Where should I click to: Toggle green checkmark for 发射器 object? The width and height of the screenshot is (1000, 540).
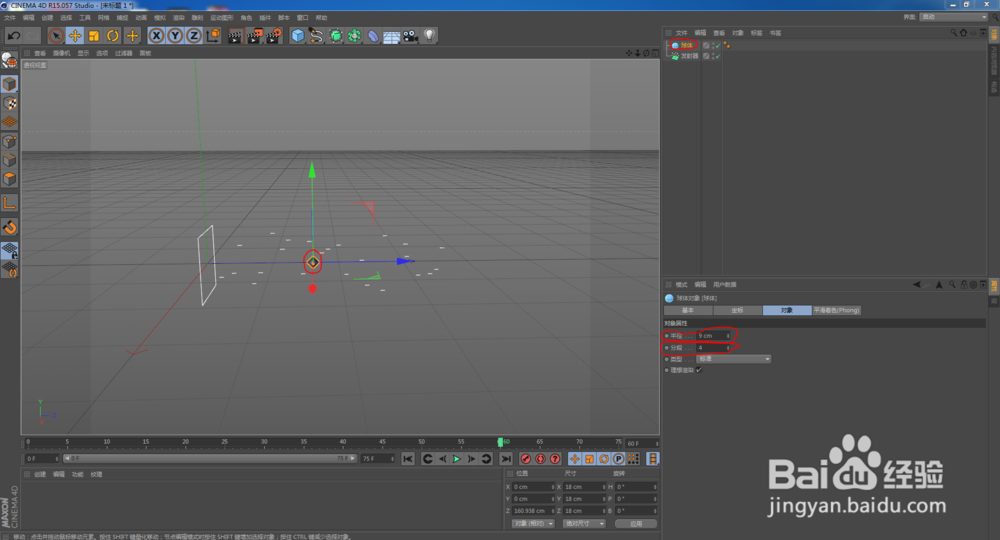[x=717, y=56]
